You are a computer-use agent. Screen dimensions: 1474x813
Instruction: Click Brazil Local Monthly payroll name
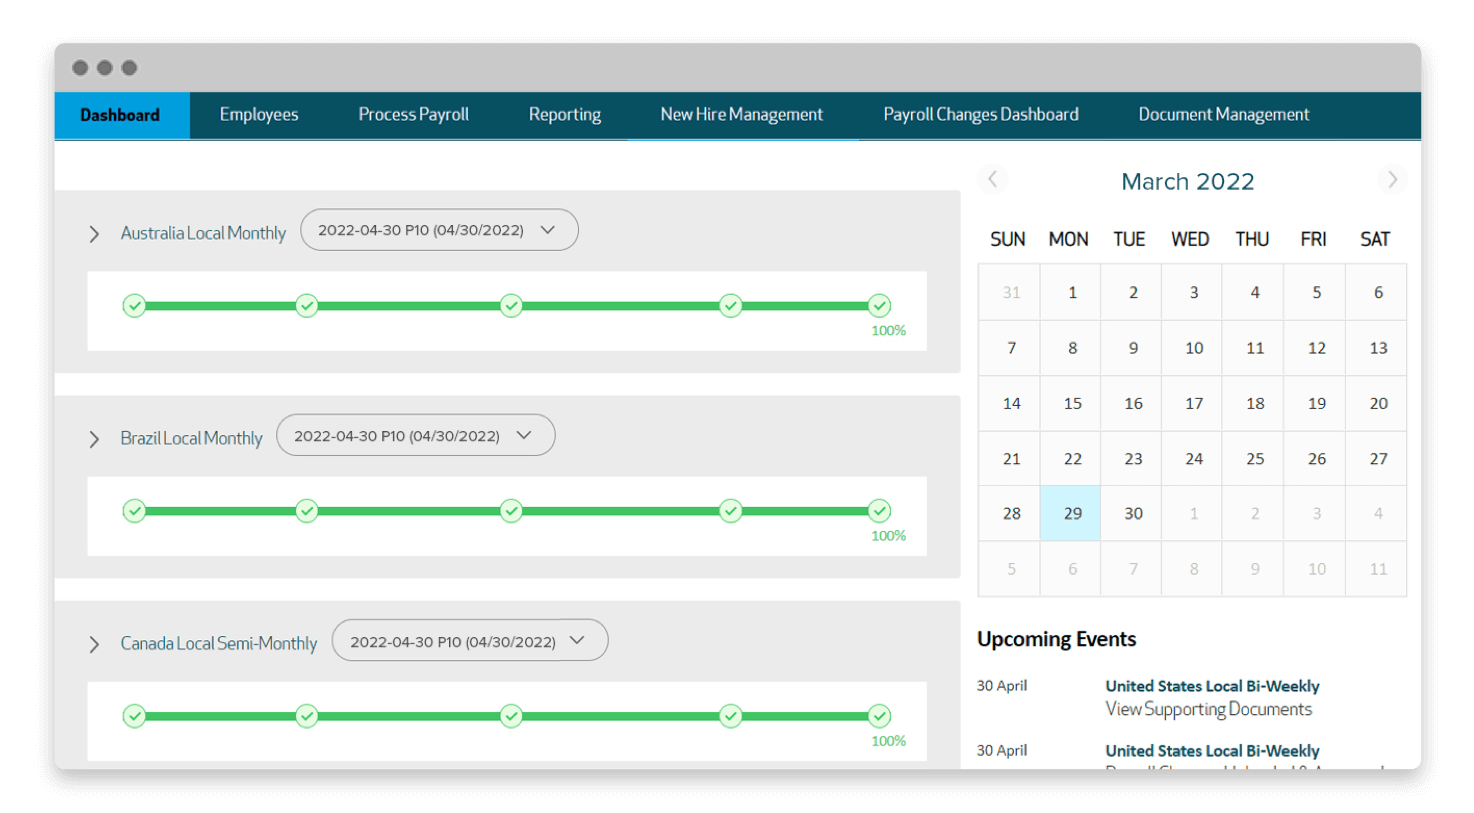coord(191,438)
